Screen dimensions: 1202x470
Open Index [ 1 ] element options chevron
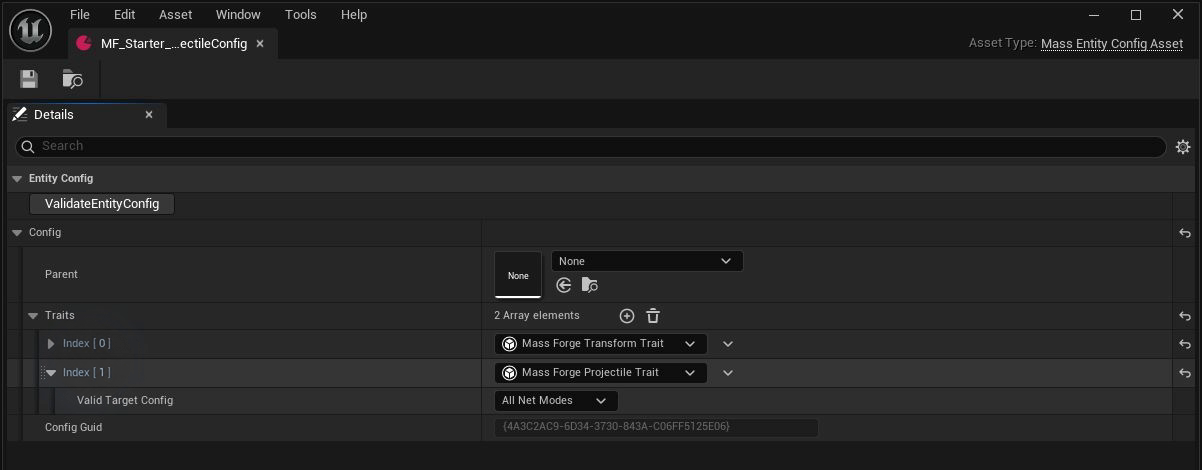point(728,373)
